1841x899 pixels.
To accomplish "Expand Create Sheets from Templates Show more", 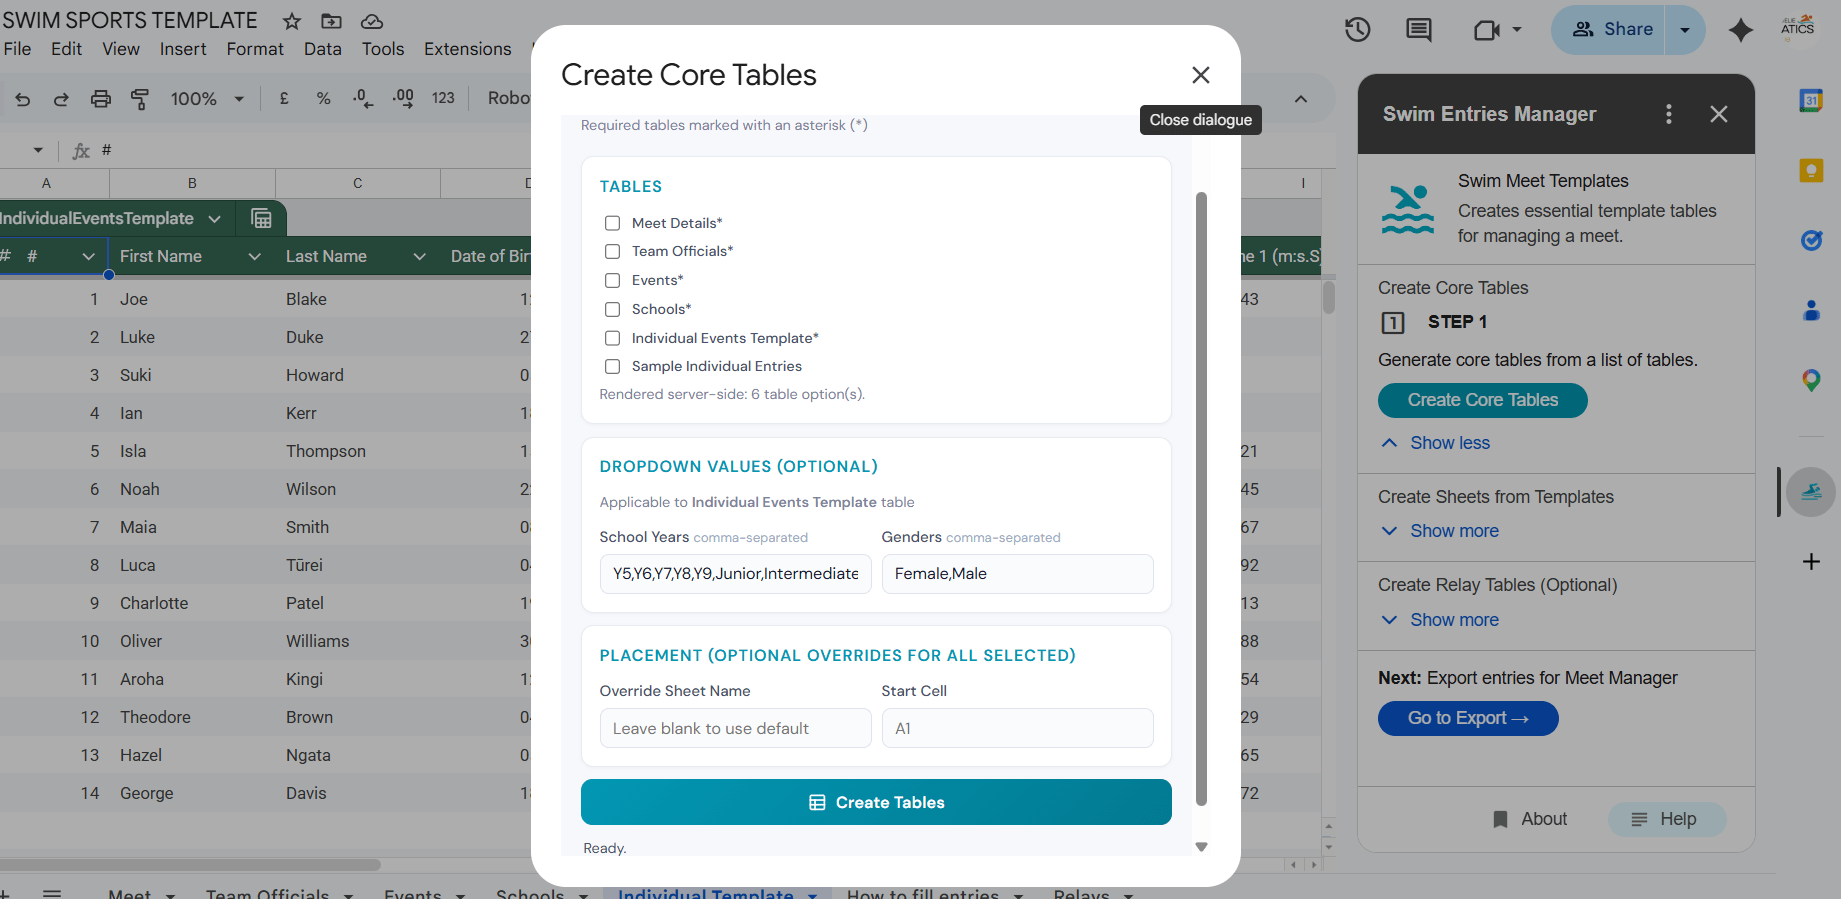I will click(1453, 531).
